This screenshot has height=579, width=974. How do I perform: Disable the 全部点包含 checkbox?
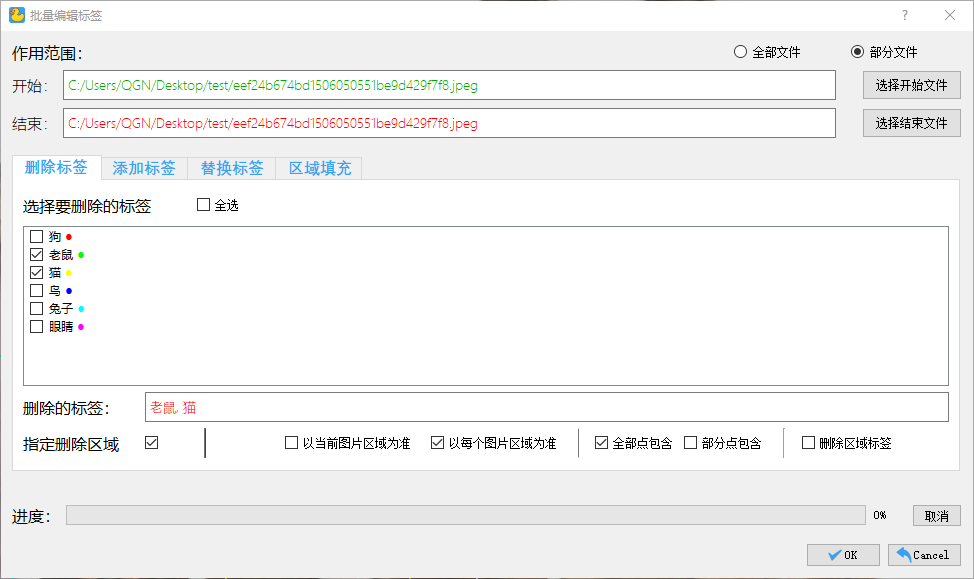click(x=601, y=441)
